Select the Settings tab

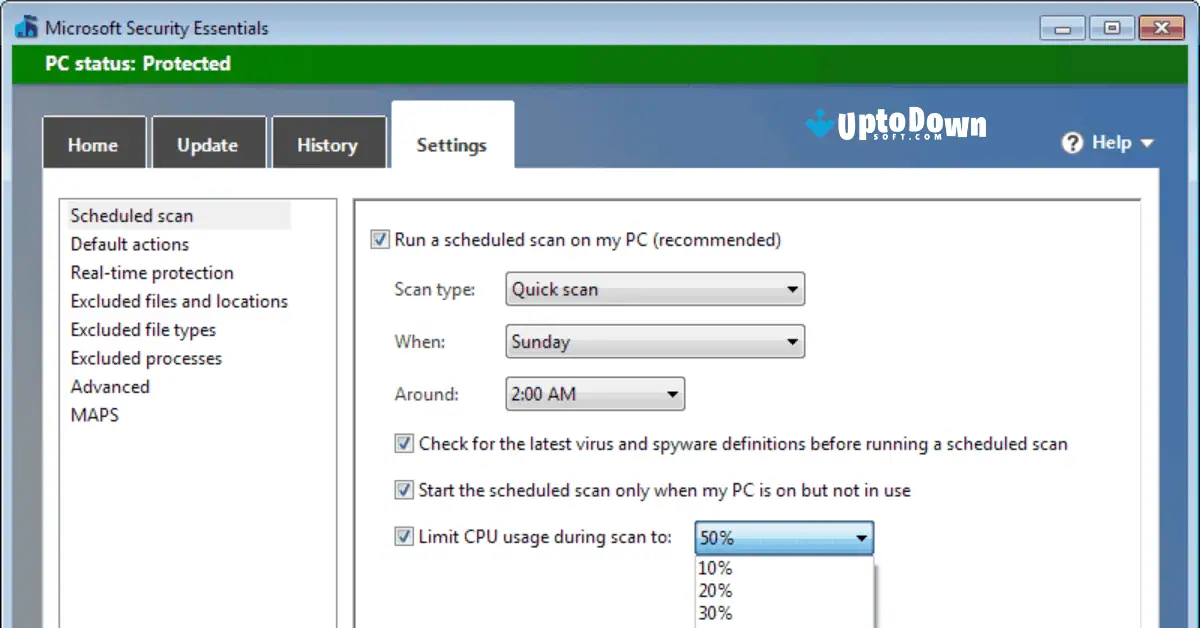[451, 144]
